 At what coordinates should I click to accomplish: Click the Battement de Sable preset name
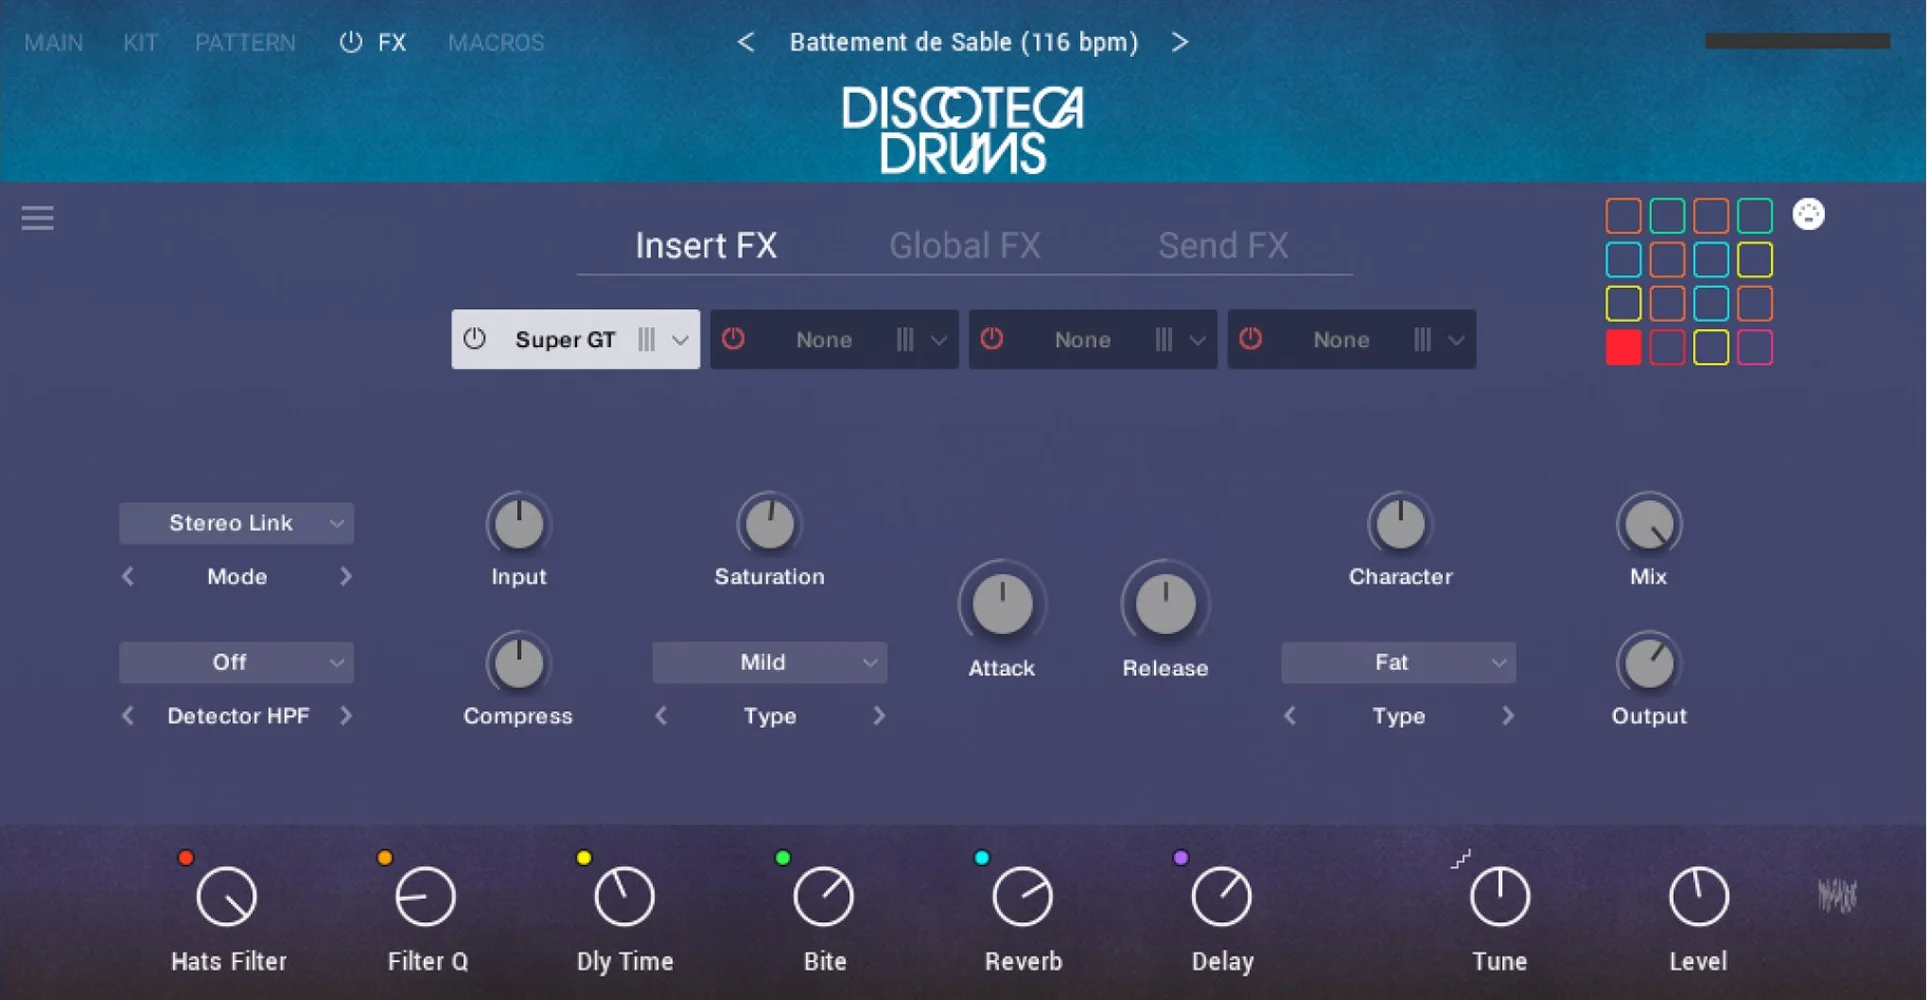click(x=963, y=42)
